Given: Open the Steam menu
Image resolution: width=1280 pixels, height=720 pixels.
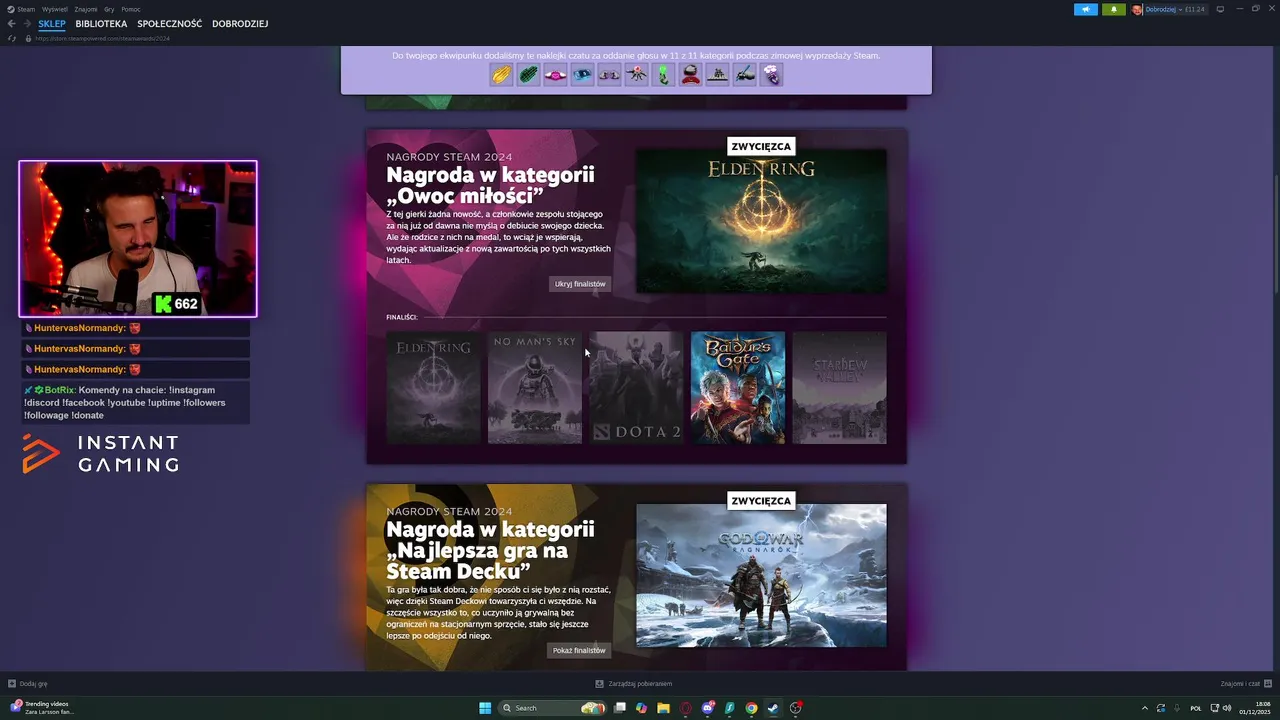Looking at the screenshot, I should pyautogui.click(x=26, y=9).
